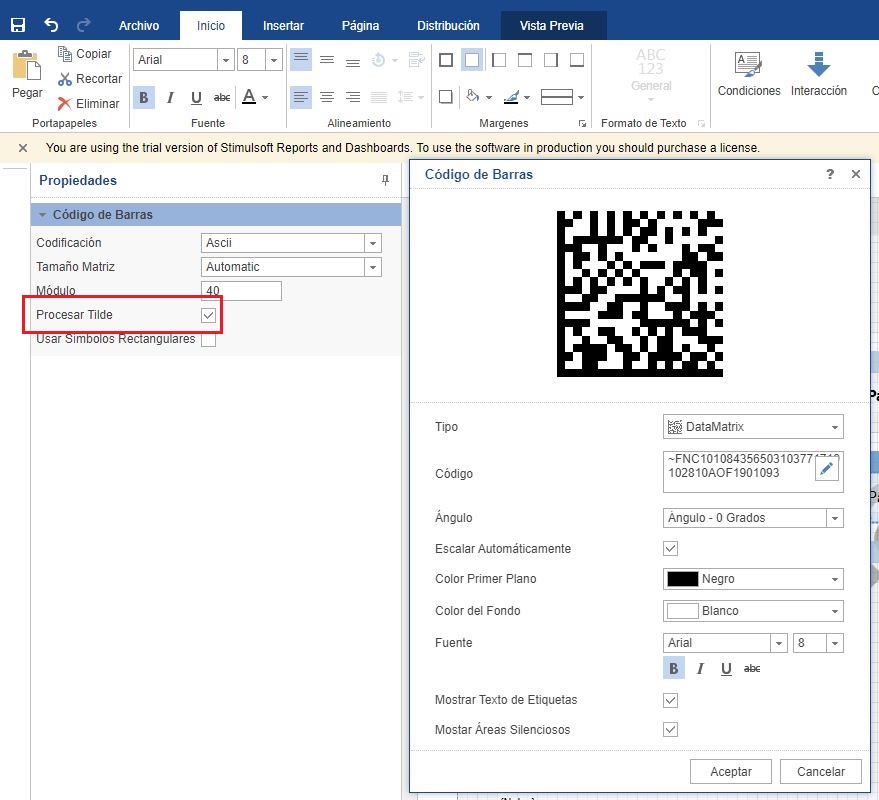879x800 pixels.
Task: Enable Usar Símbolos Rectangulares checkbox
Action: 209,340
